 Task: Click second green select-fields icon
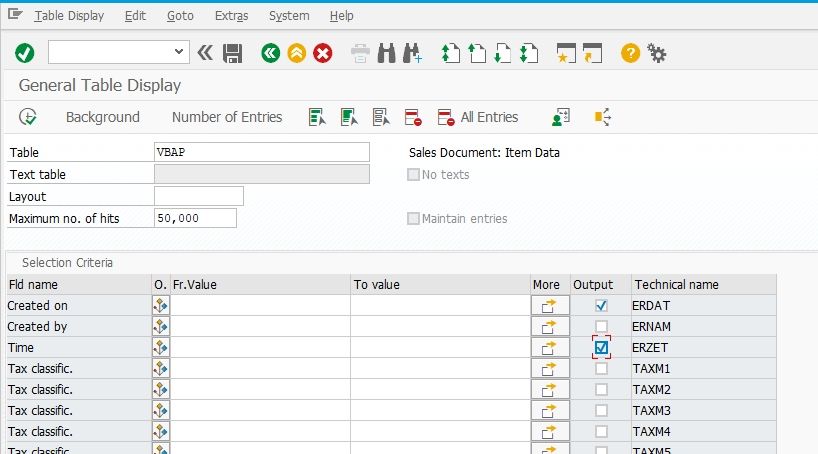(349, 117)
